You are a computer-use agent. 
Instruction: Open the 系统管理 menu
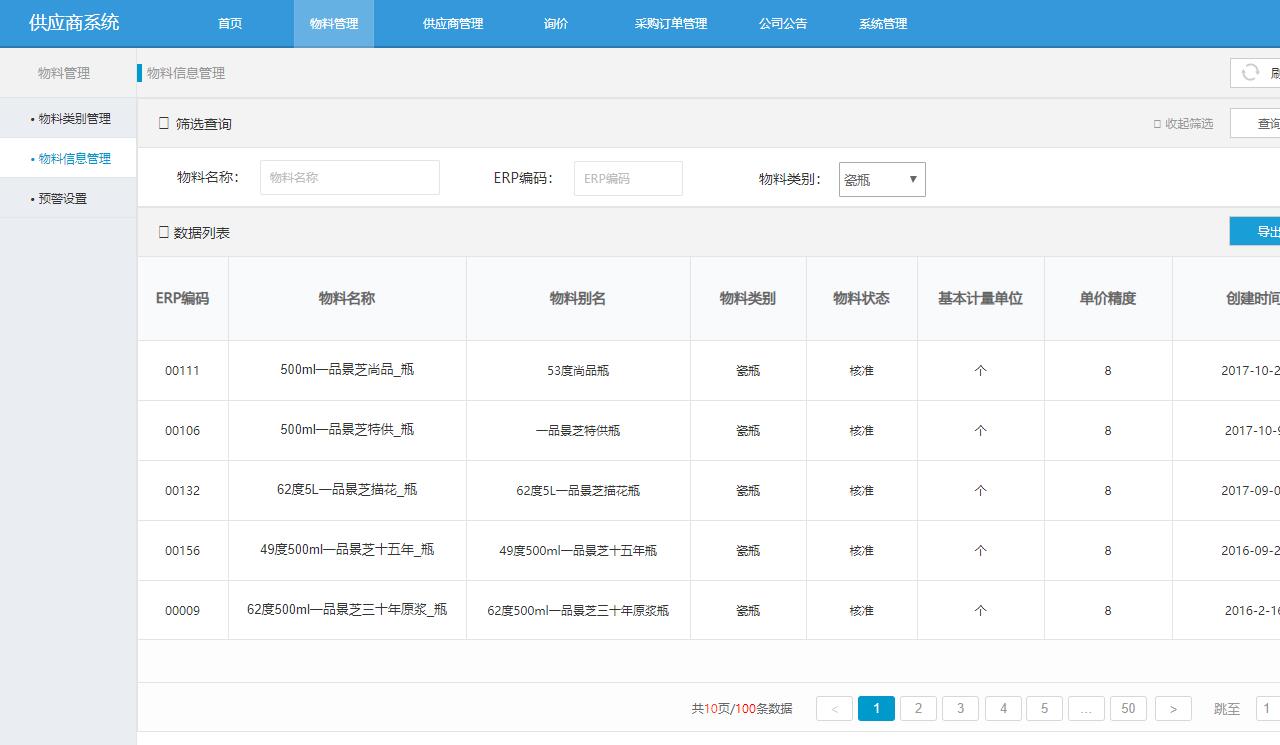pos(883,24)
